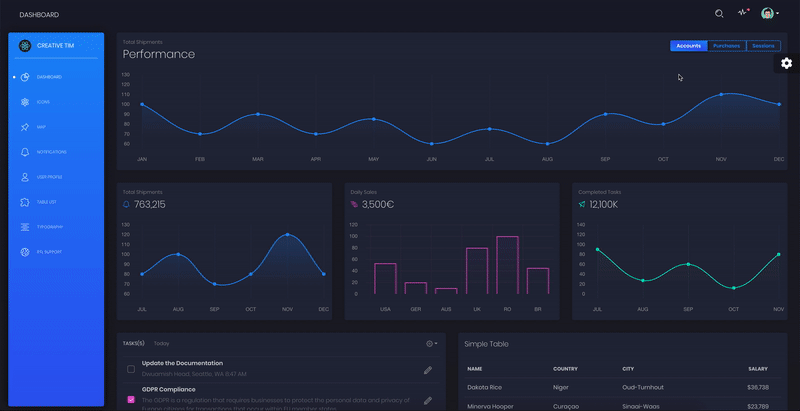
Task: Click the SALARY column header
Action: click(x=758, y=369)
